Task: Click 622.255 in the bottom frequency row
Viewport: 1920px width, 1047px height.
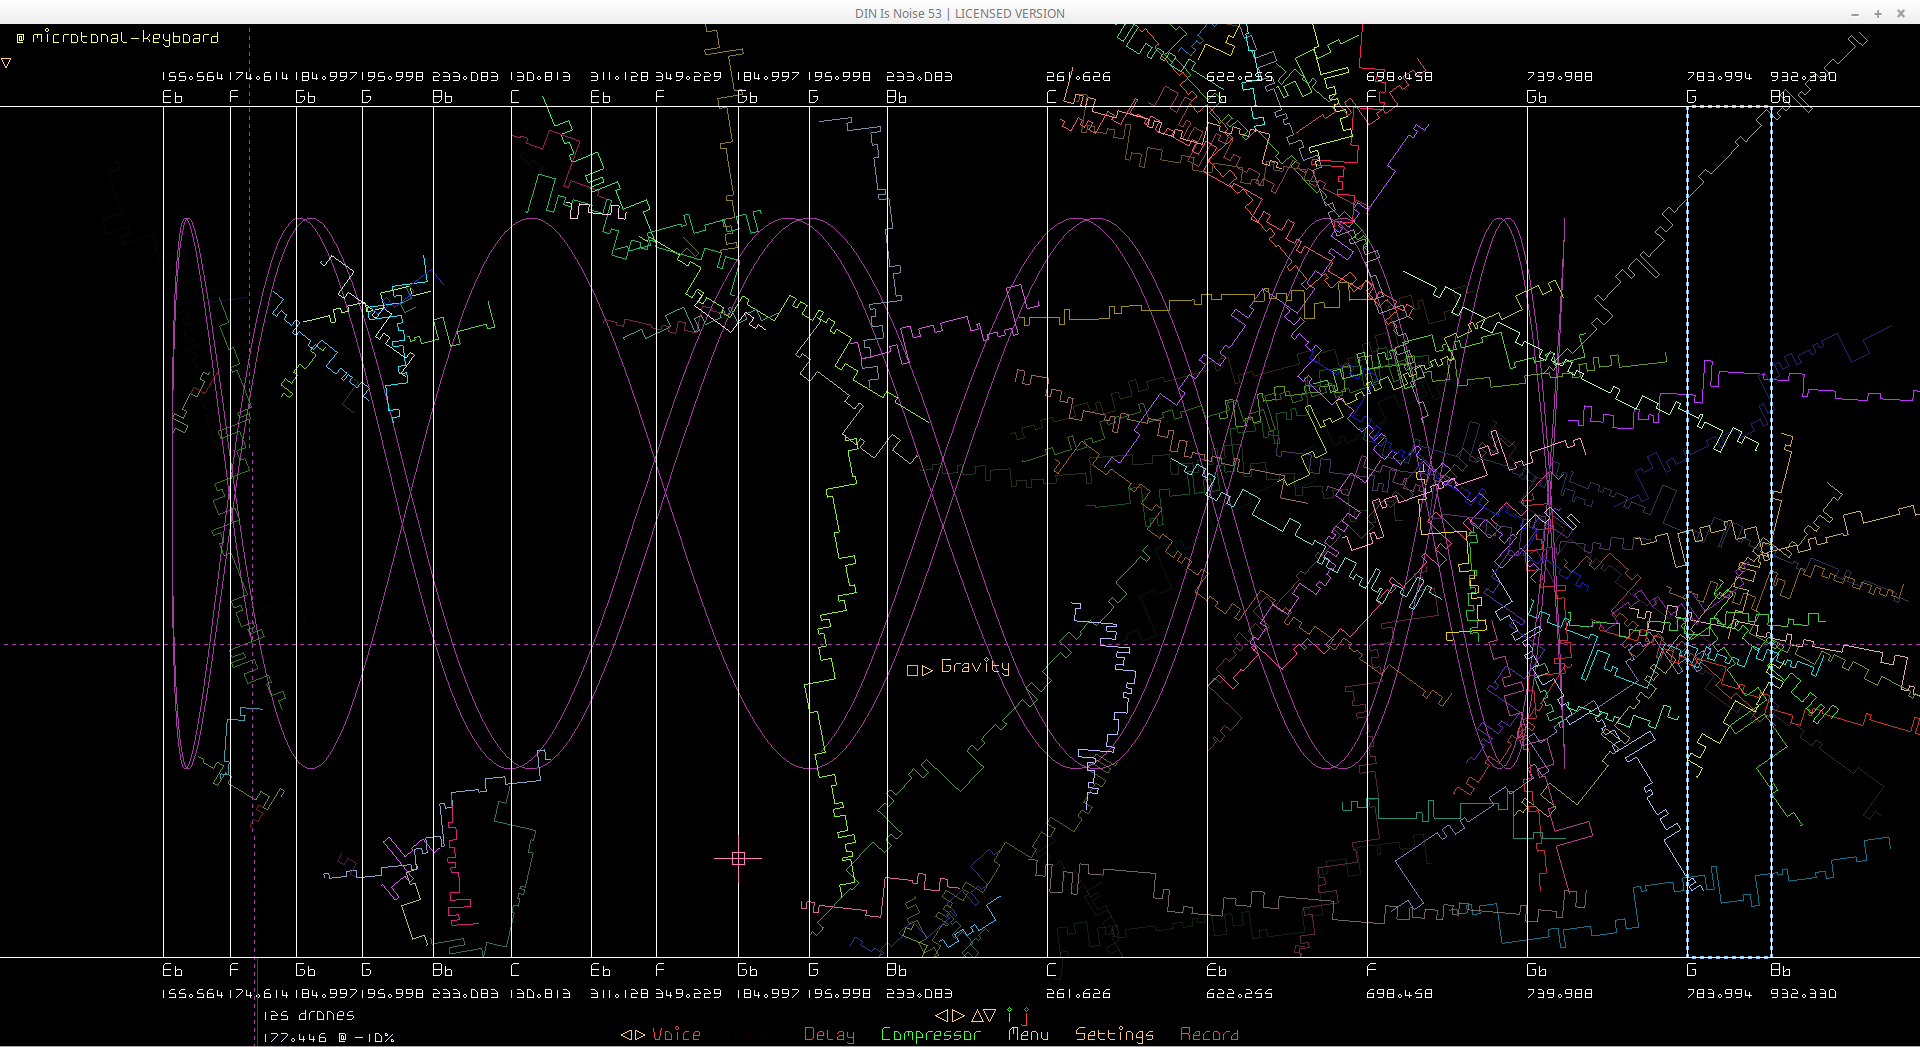Action: (1239, 994)
